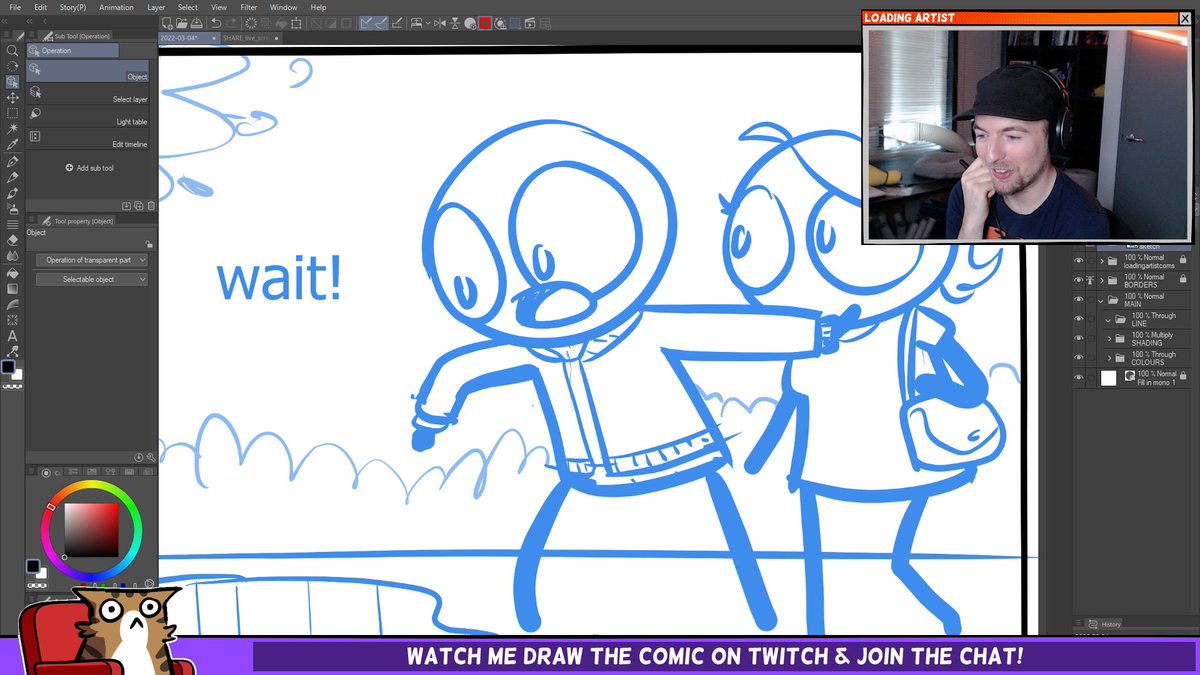The image size is (1200, 675).
Task: Open the History panel
Action: click(1105, 623)
